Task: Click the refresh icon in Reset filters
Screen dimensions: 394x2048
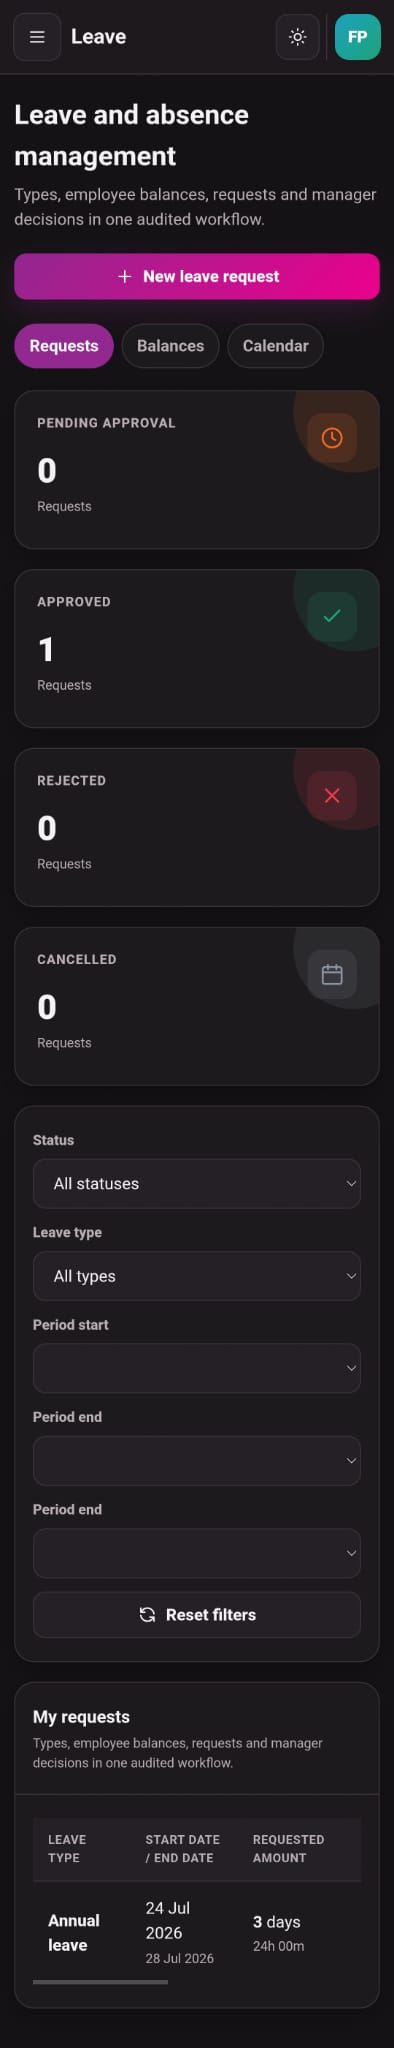Action: tap(147, 1615)
